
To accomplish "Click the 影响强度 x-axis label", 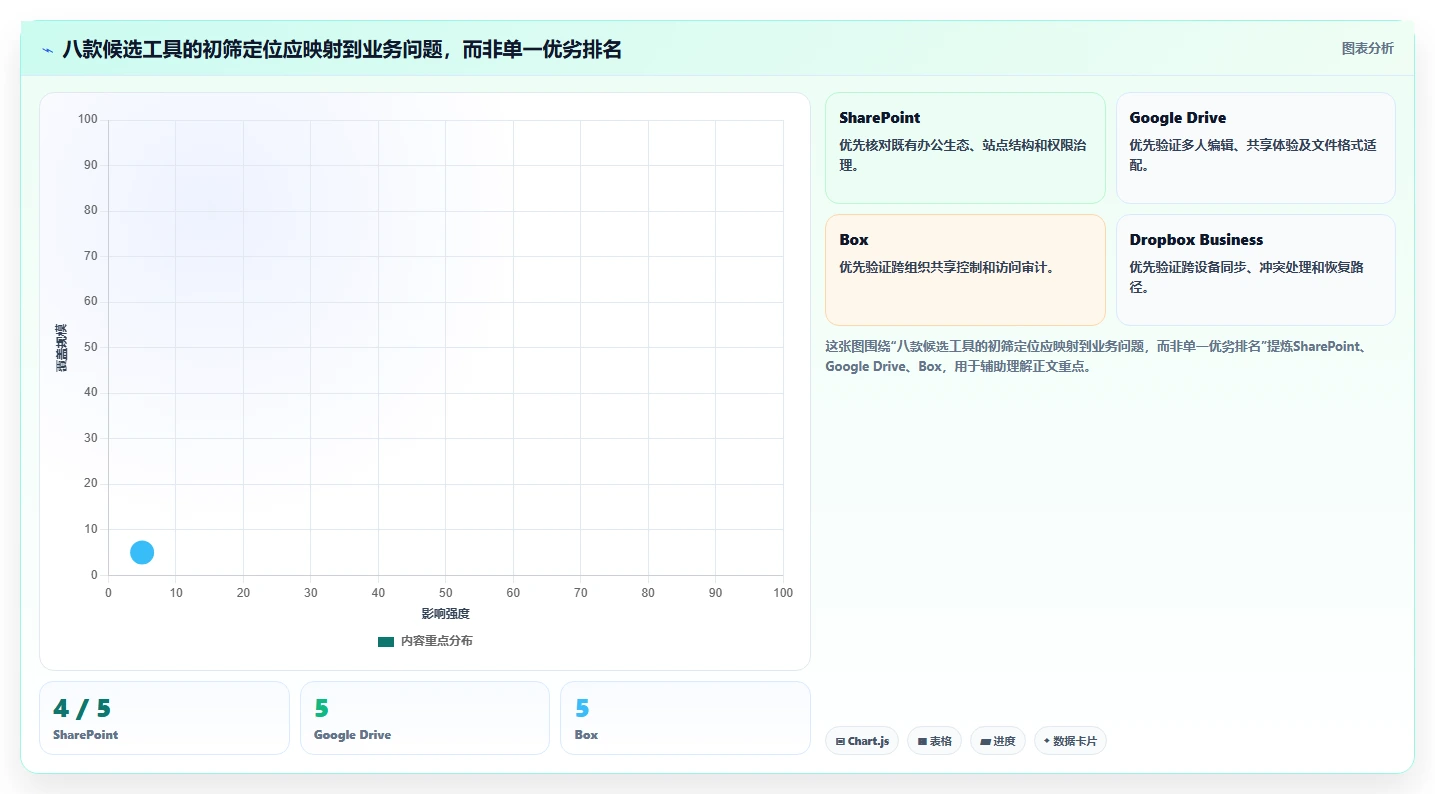I will [x=445, y=614].
